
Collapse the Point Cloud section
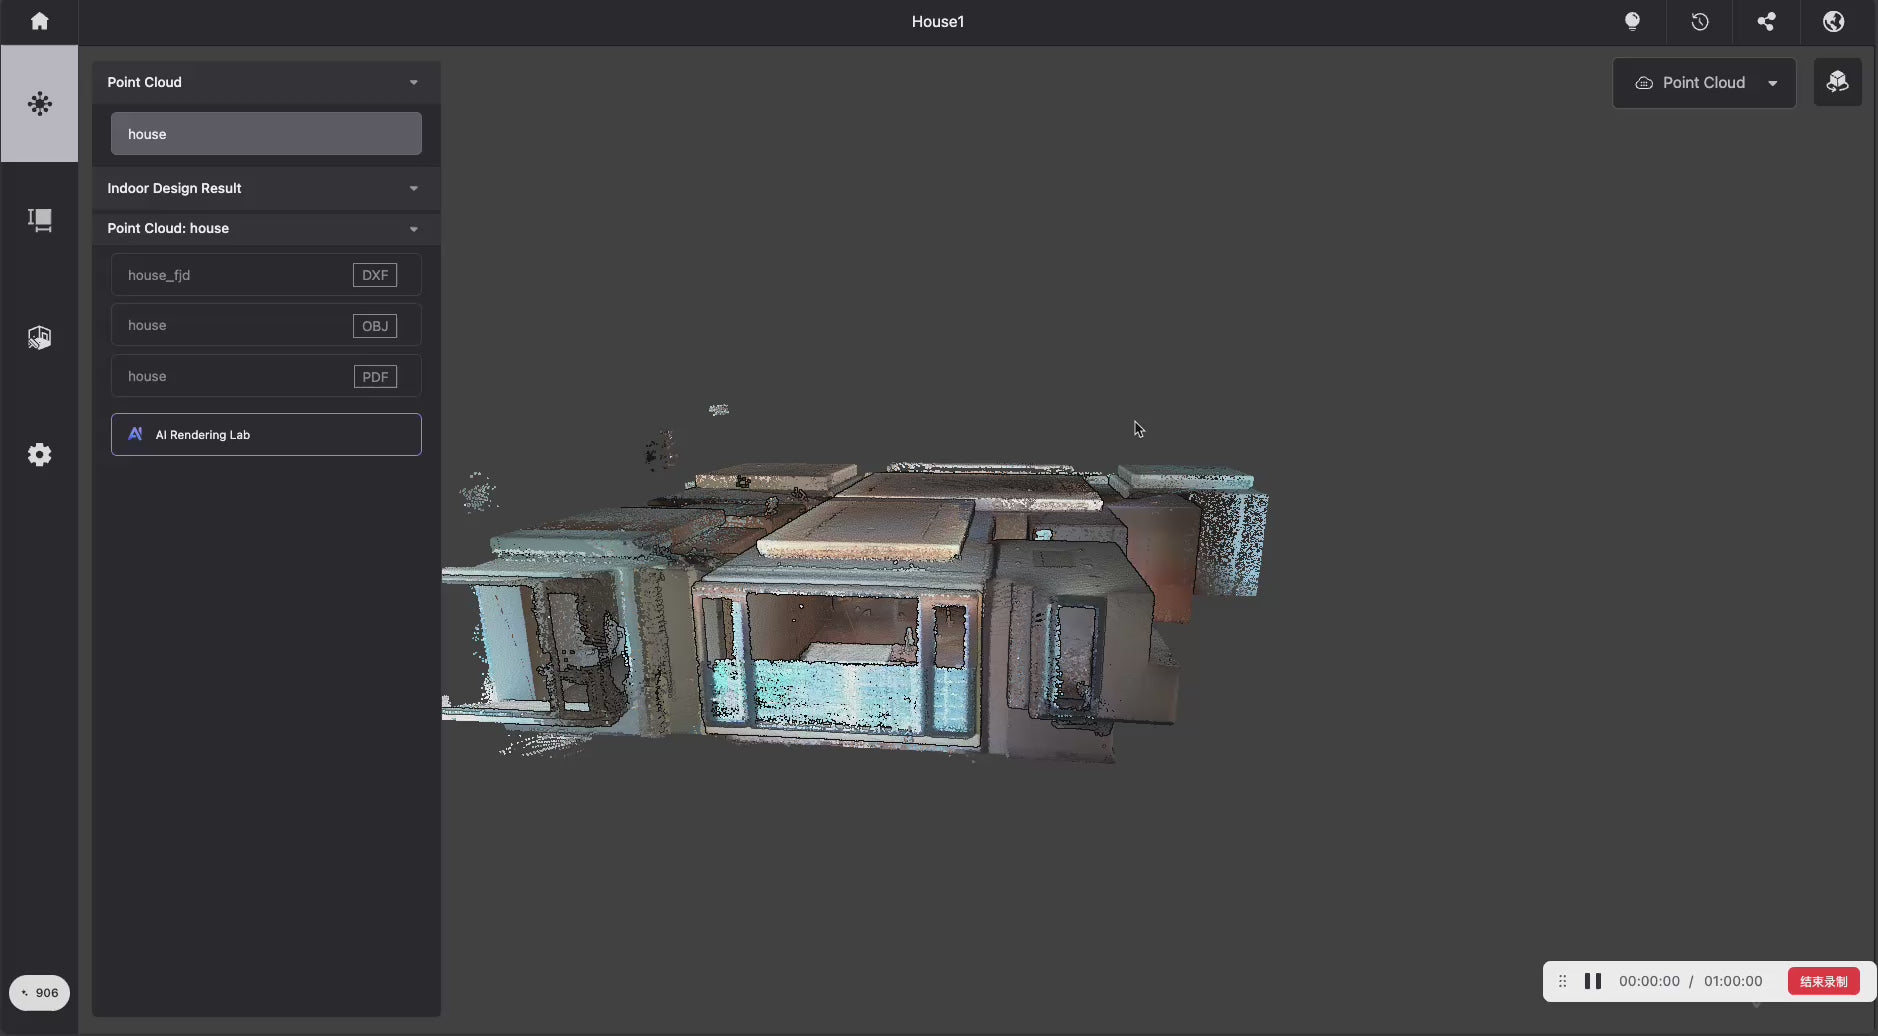[x=414, y=82]
